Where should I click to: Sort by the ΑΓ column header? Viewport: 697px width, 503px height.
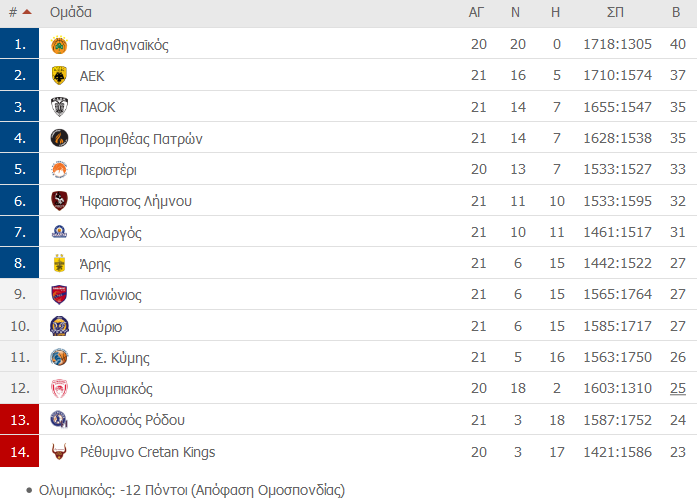[476, 12]
